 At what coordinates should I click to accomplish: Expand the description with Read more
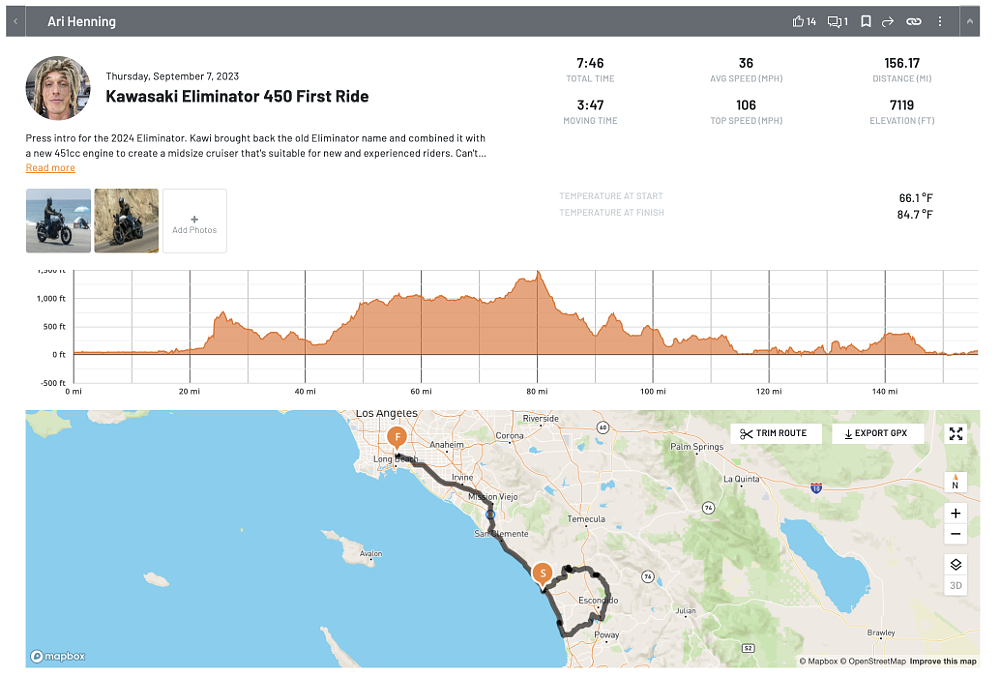50,168
